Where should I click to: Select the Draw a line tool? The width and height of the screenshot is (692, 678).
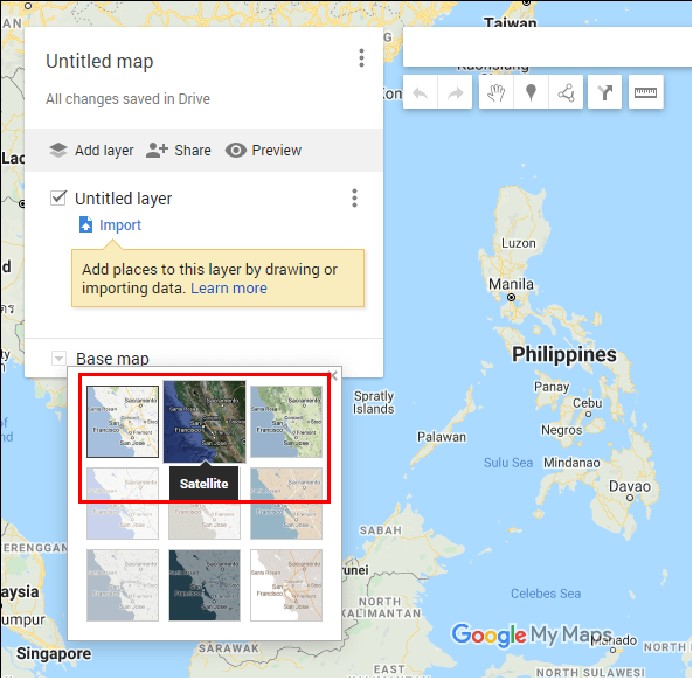click(x=566, y=94)
